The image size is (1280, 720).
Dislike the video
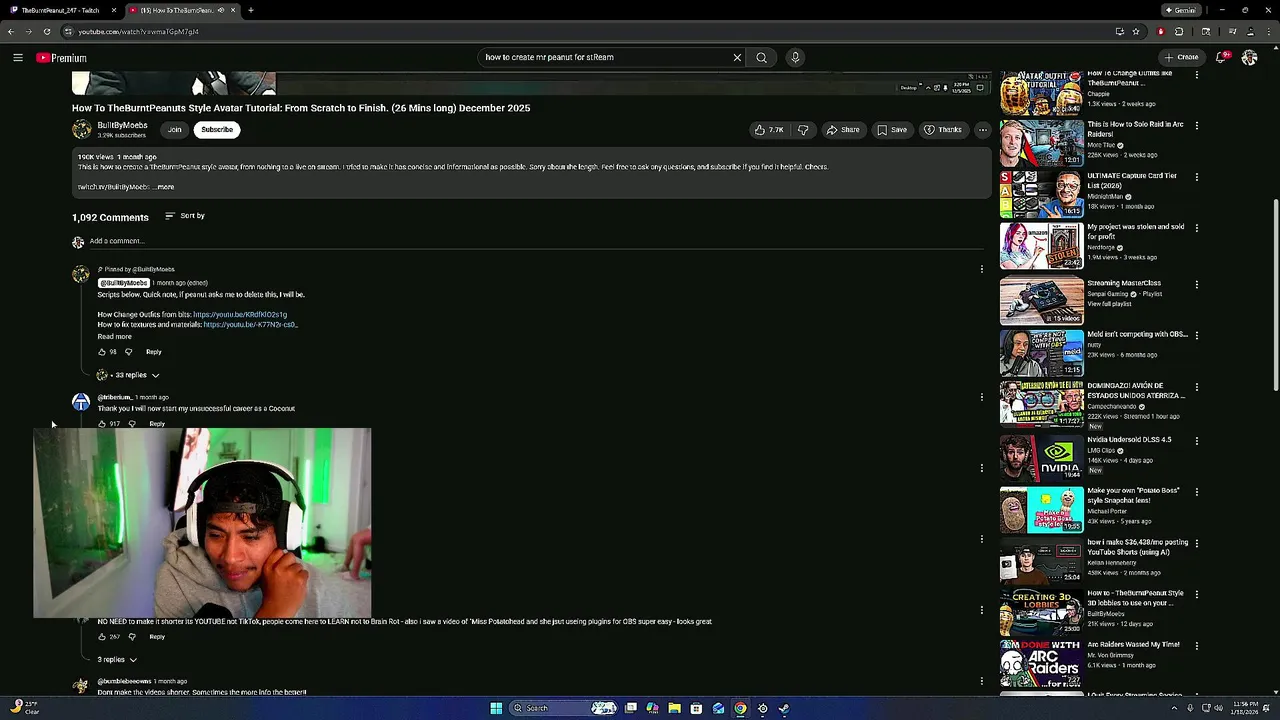coord(802,130)
